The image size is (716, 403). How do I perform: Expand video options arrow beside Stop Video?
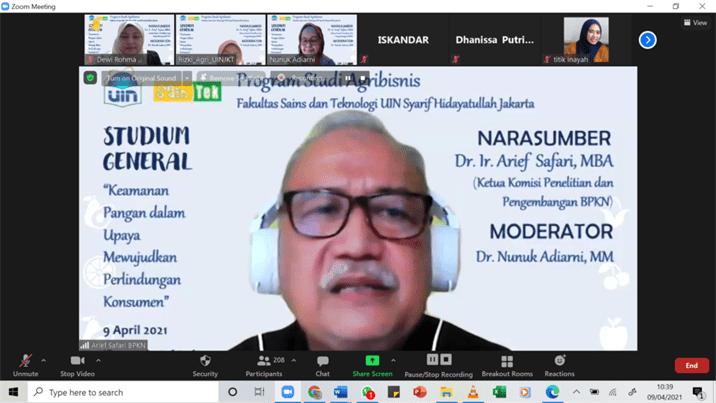98,360
